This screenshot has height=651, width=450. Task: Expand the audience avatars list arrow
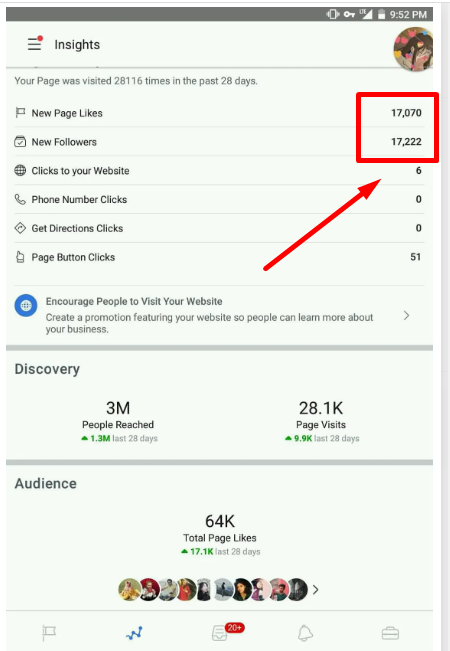click(315, 590)
